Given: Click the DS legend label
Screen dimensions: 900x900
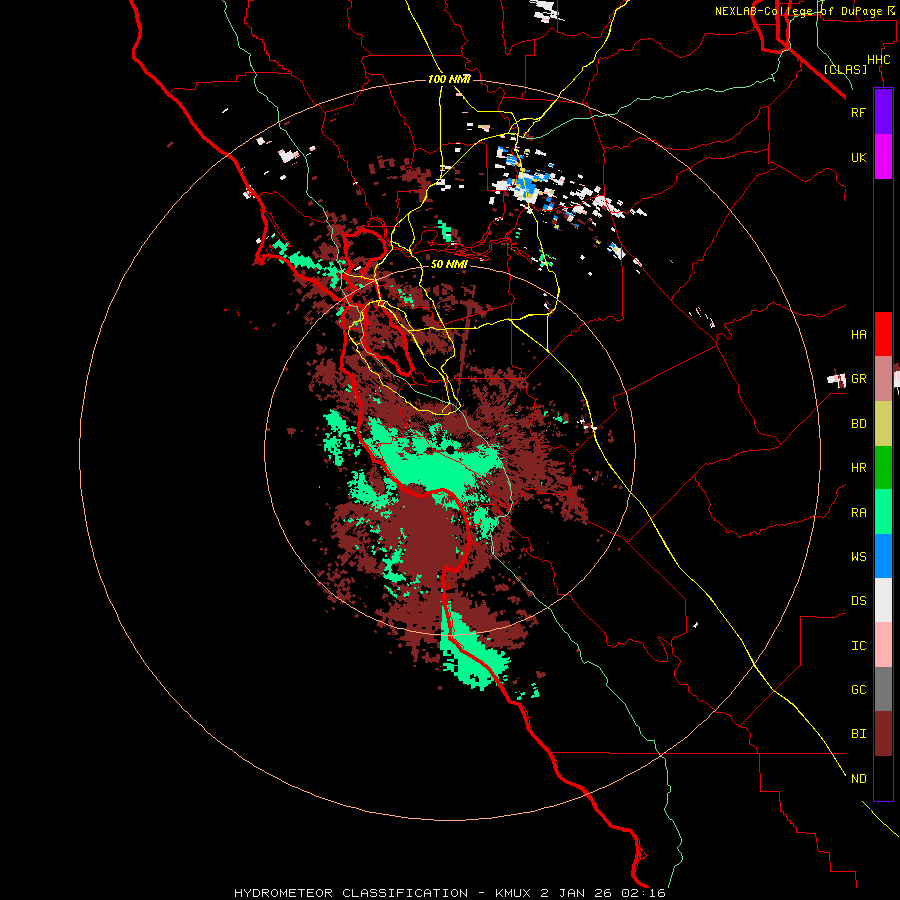Looking at the screenshot, I should pyautogui.click(x=859, y=601).
